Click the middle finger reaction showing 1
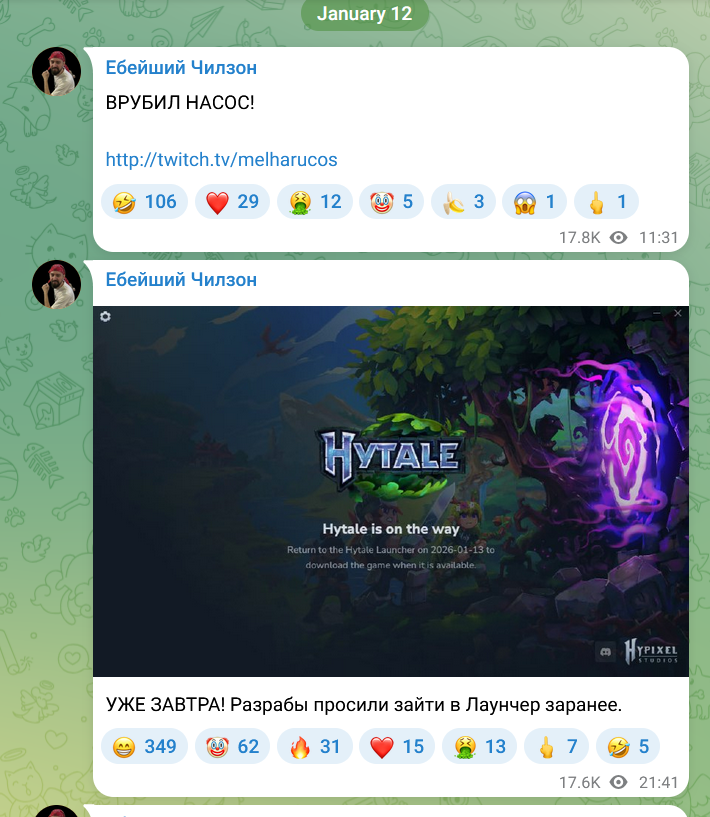 (x=606, y=202)
